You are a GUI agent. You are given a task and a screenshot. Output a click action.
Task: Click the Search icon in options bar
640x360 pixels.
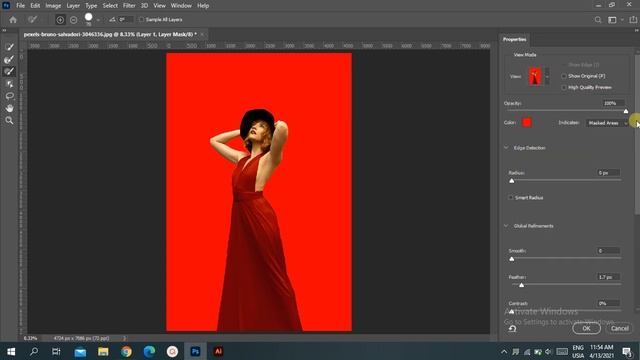click(x=598, y=20)
